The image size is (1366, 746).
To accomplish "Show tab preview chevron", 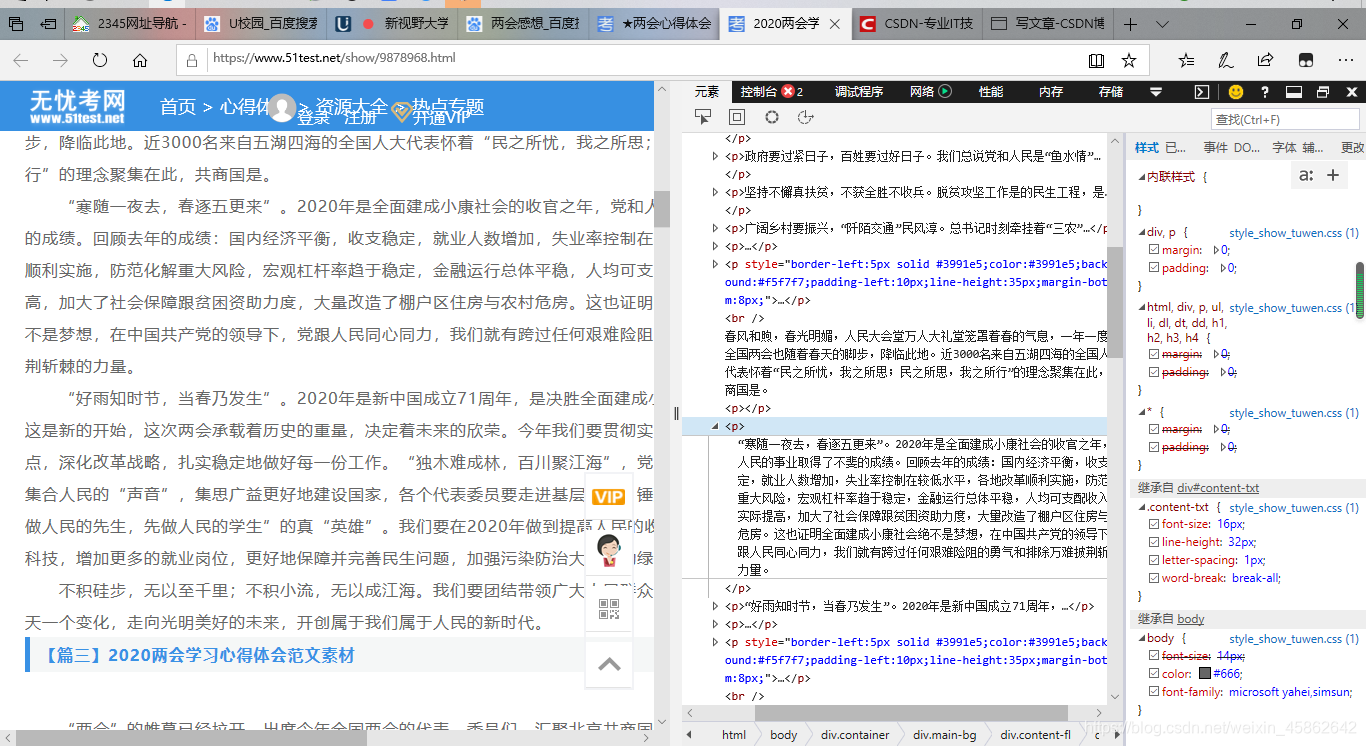I will pyautogui.click(x=1162, y=24).
